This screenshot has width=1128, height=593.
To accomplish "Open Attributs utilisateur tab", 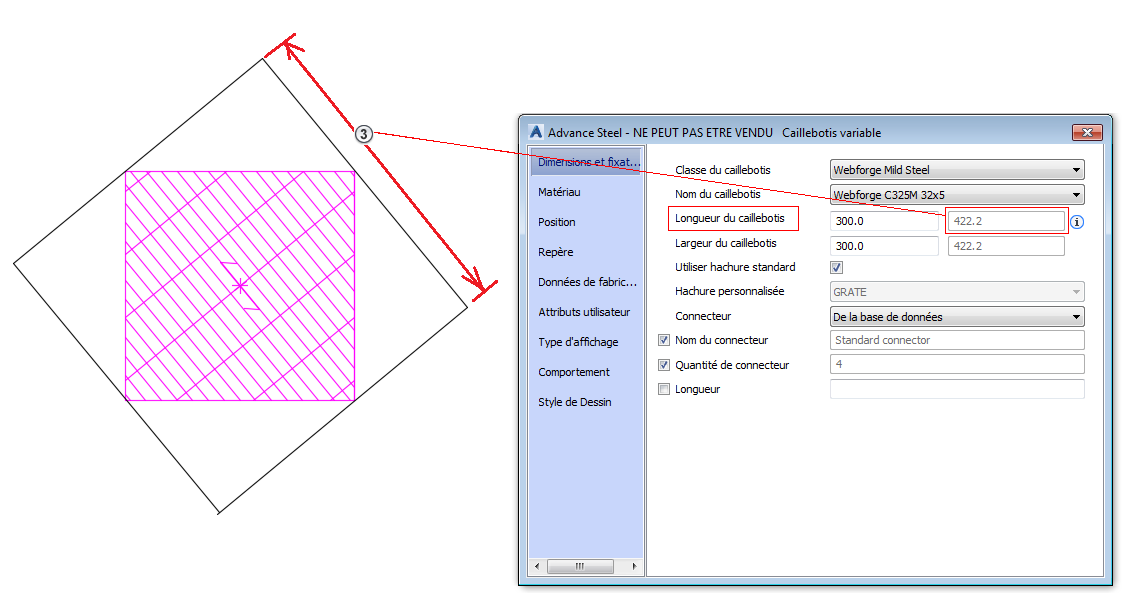I will [584, 312].
